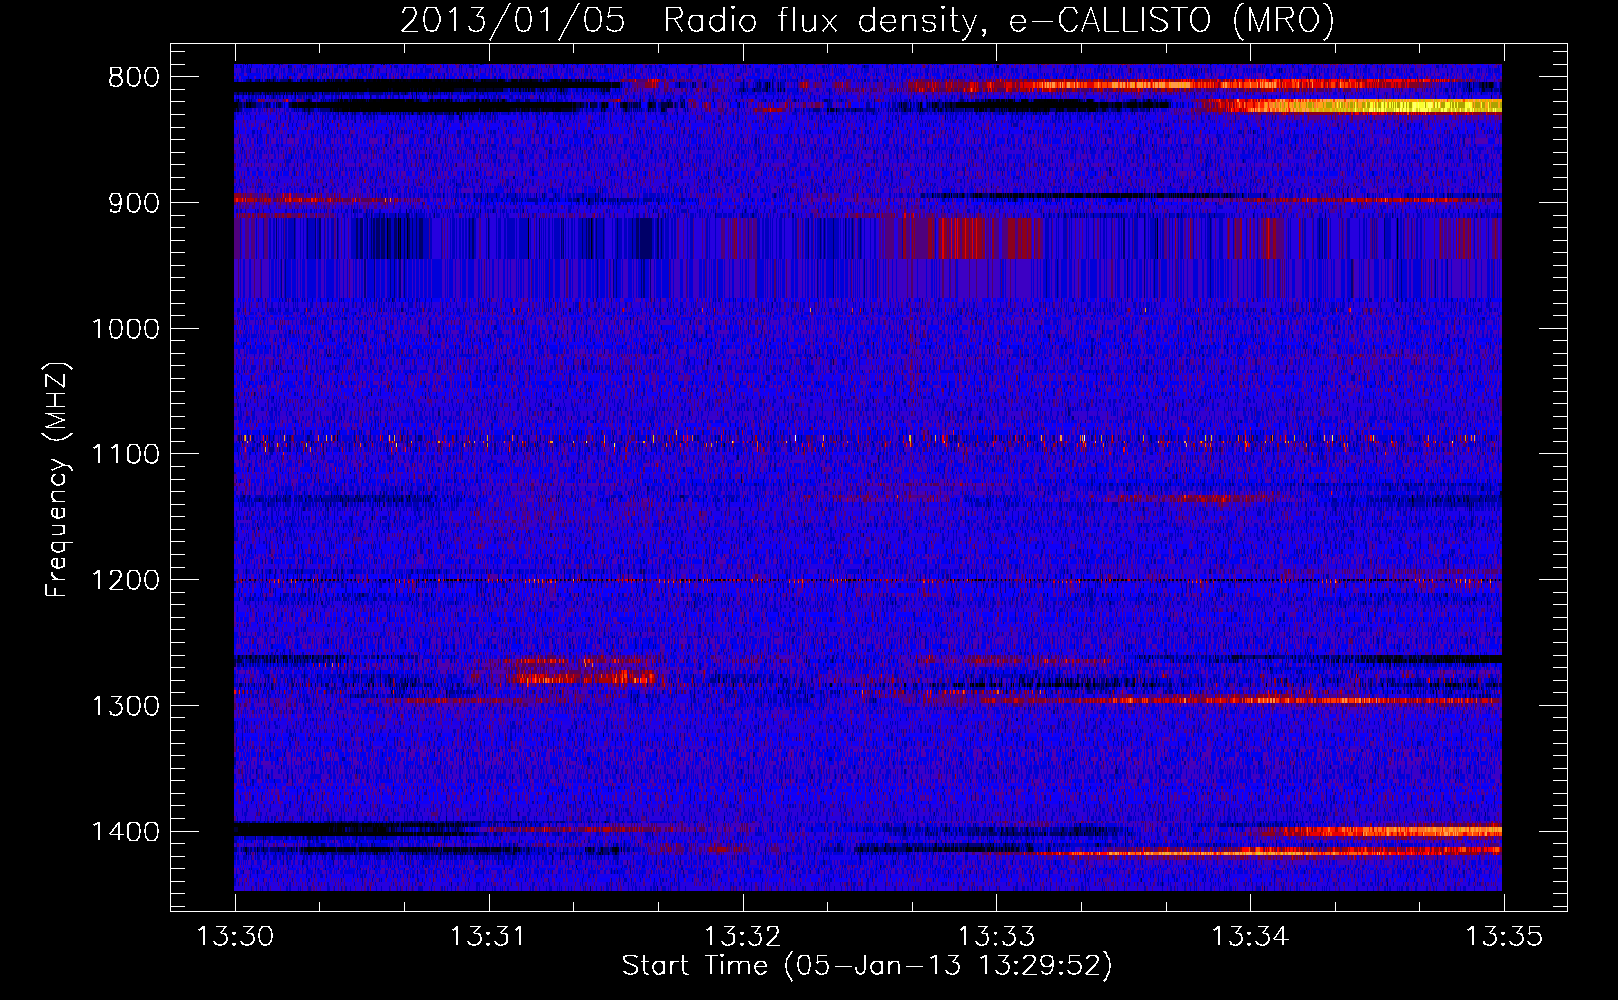Click the 13:34 time tick label

(1249, 937)
